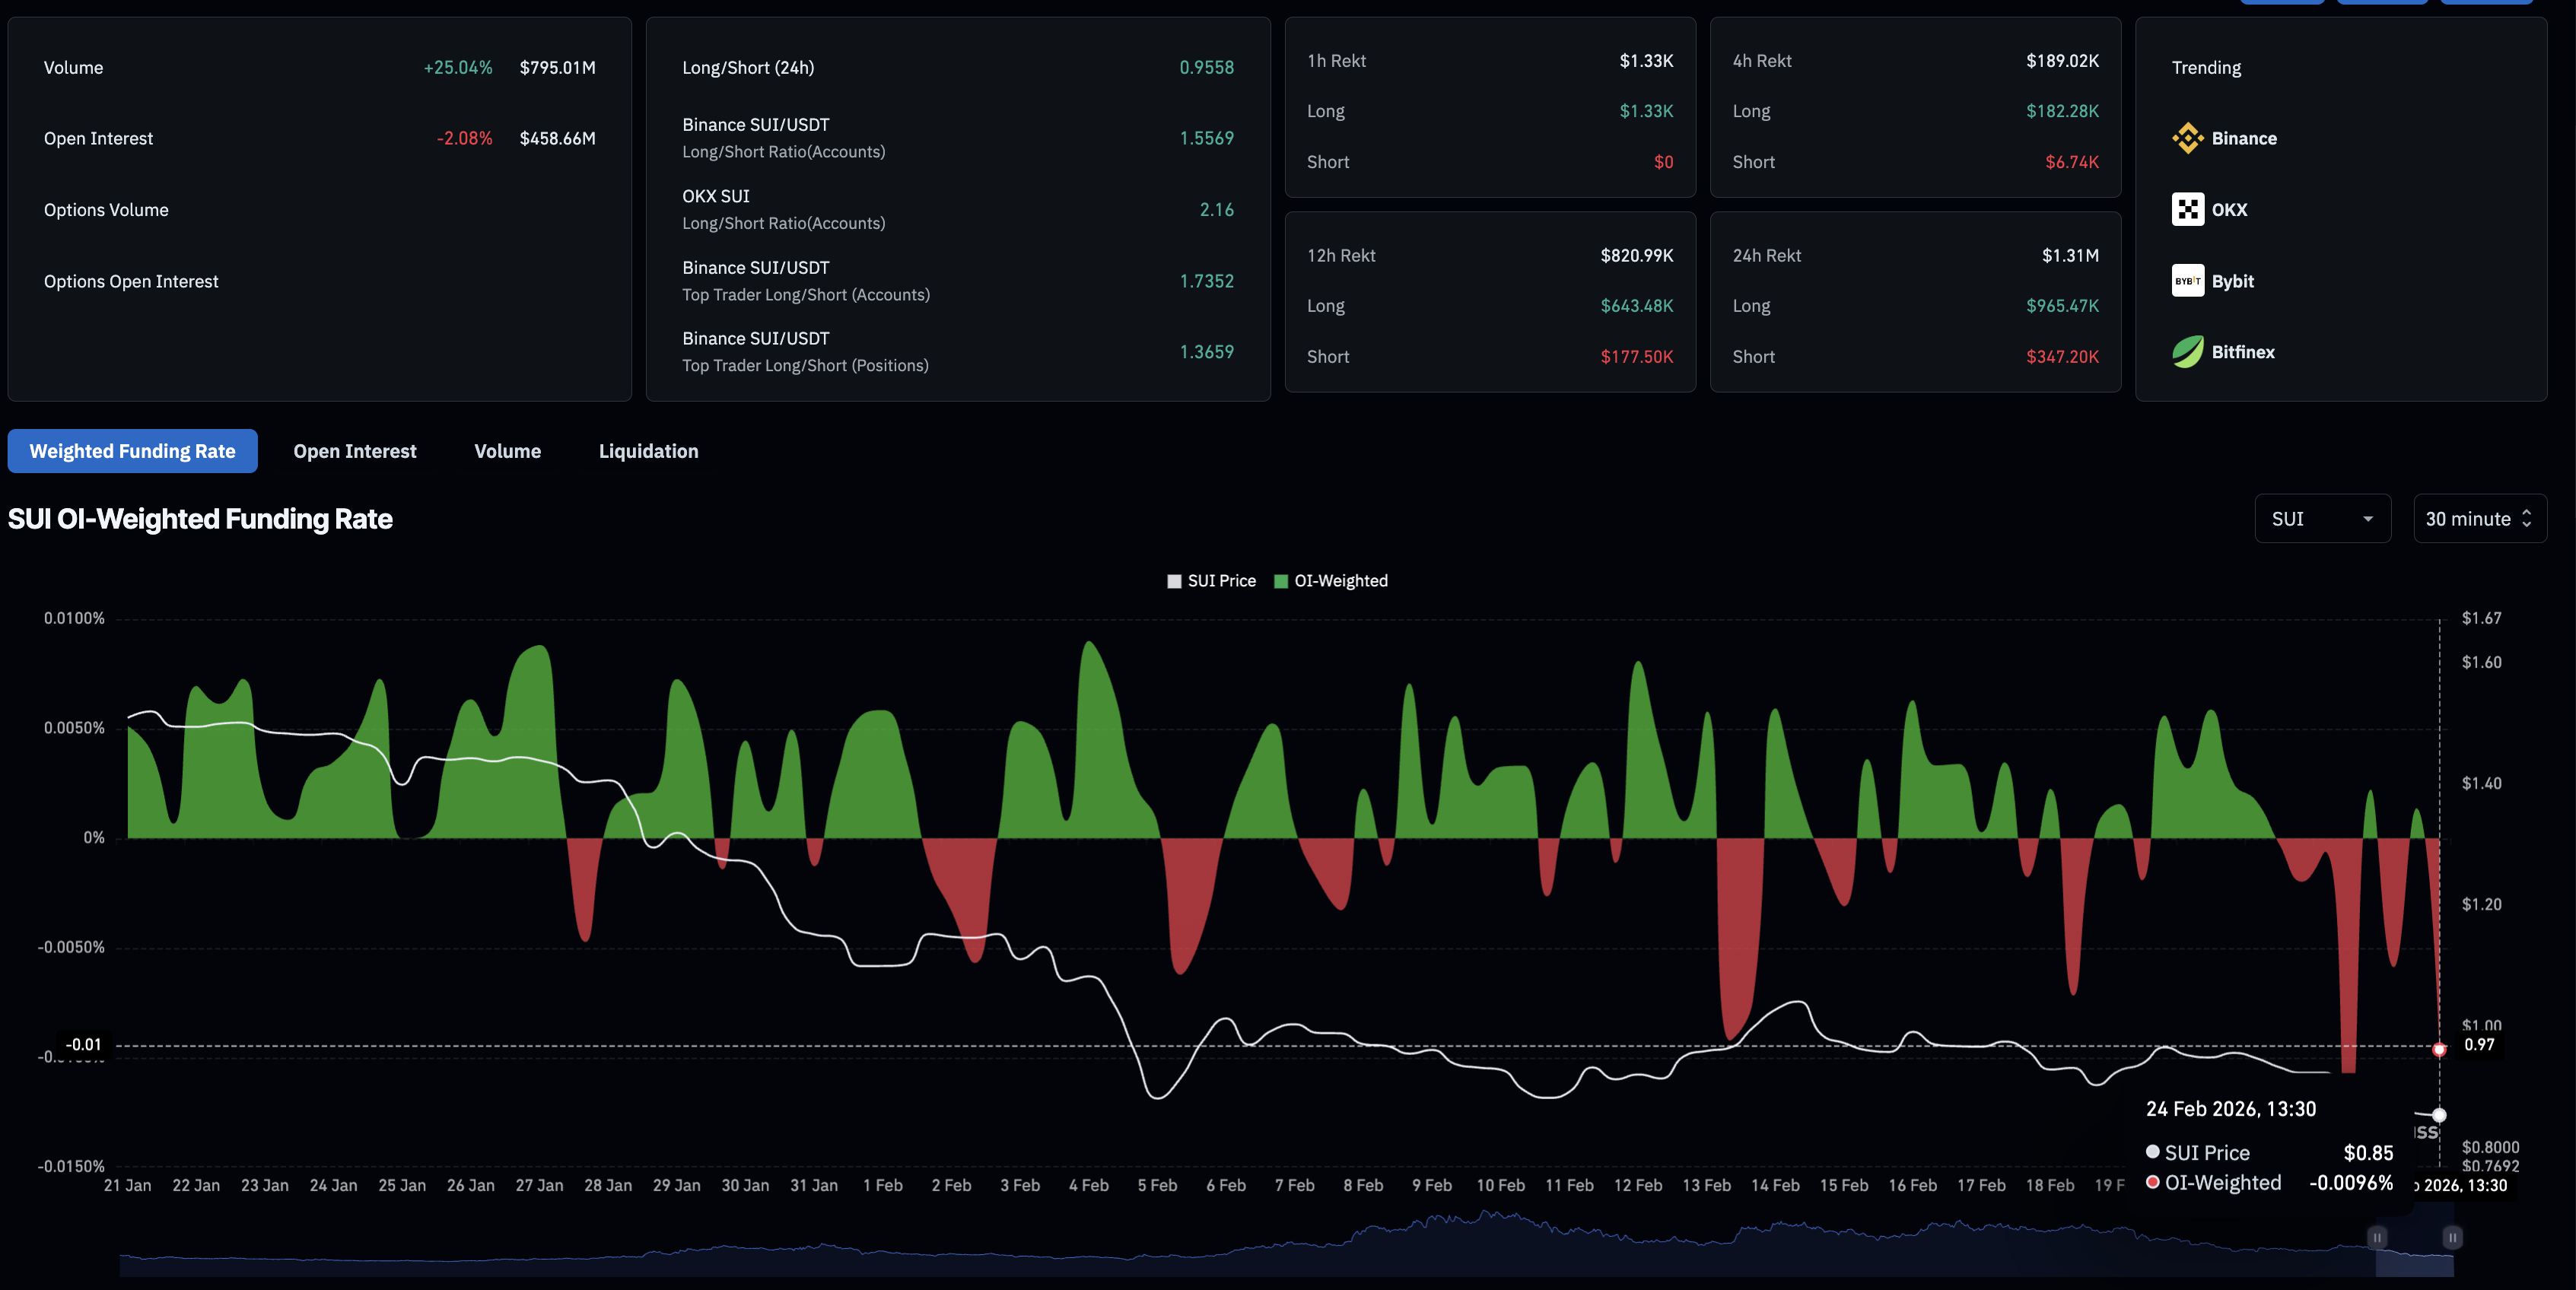Switch to the Open Interest tab
The image size is (2576, 1290).
(x=354, y=451)
